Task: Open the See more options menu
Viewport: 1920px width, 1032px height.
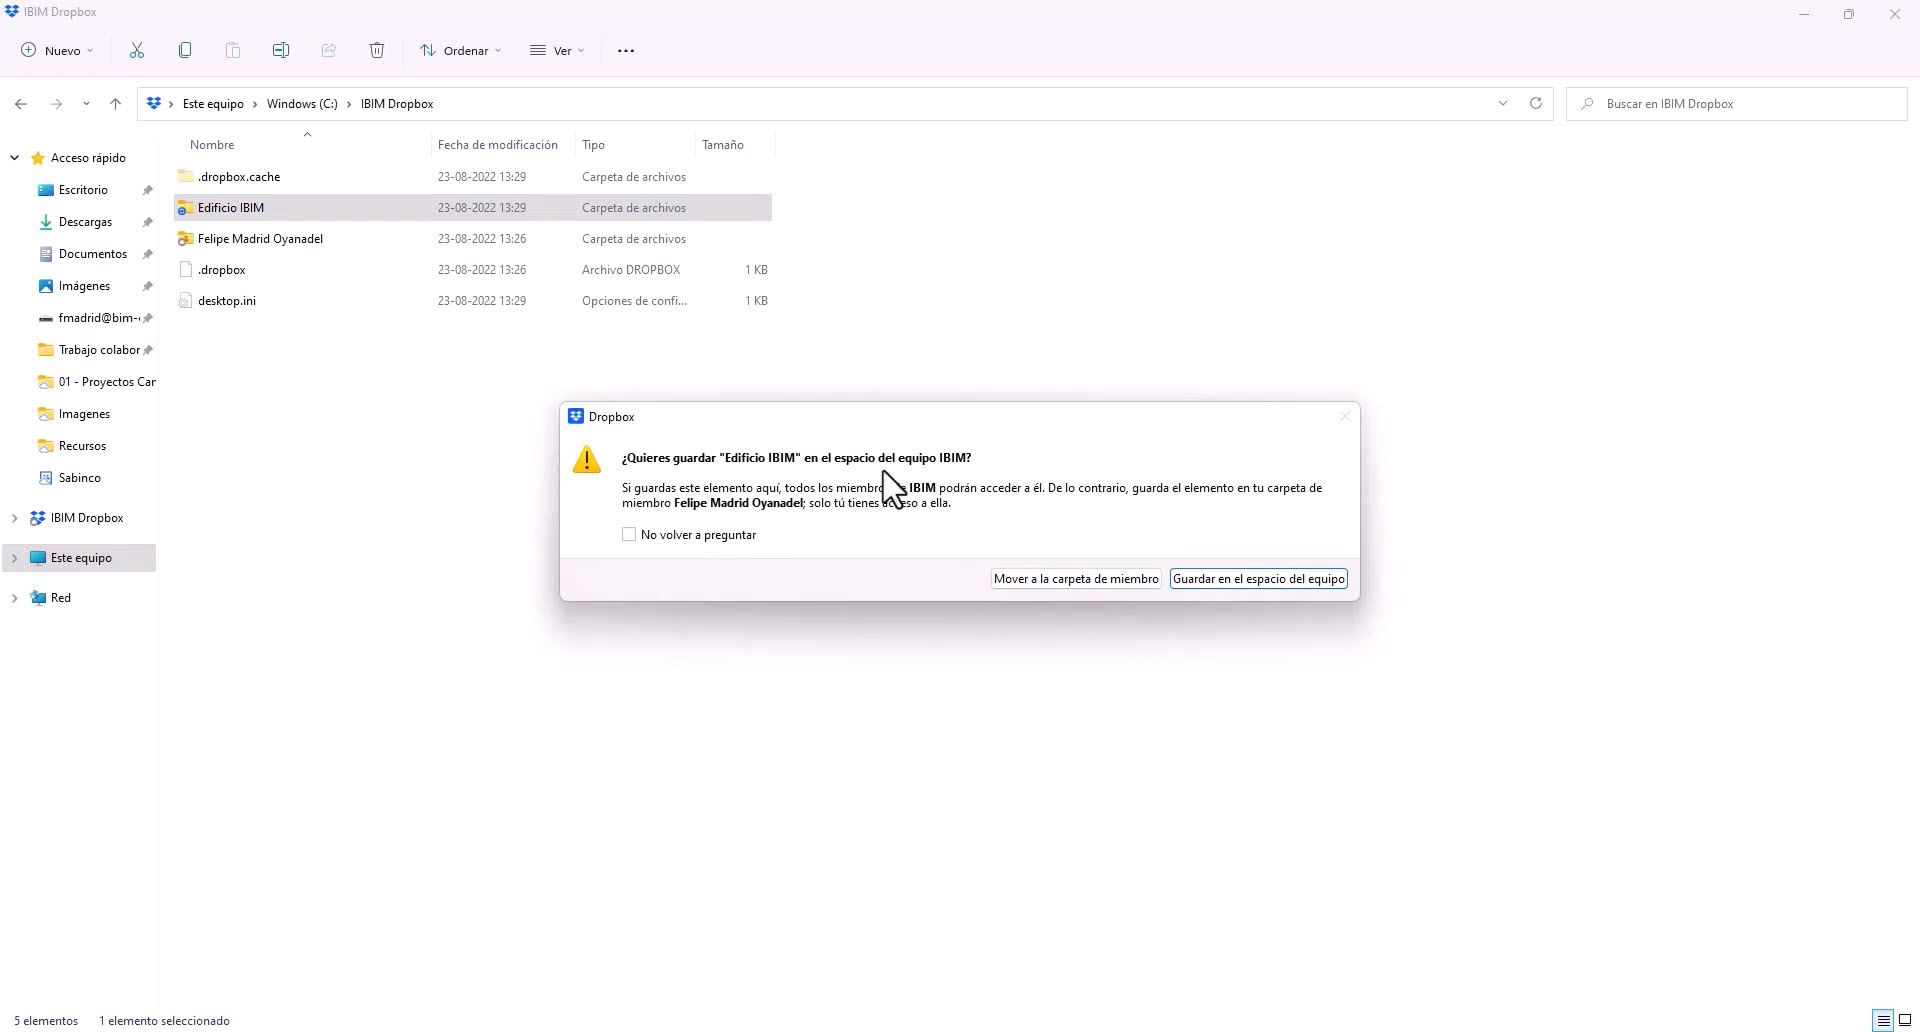Action: tap(626, 50)
